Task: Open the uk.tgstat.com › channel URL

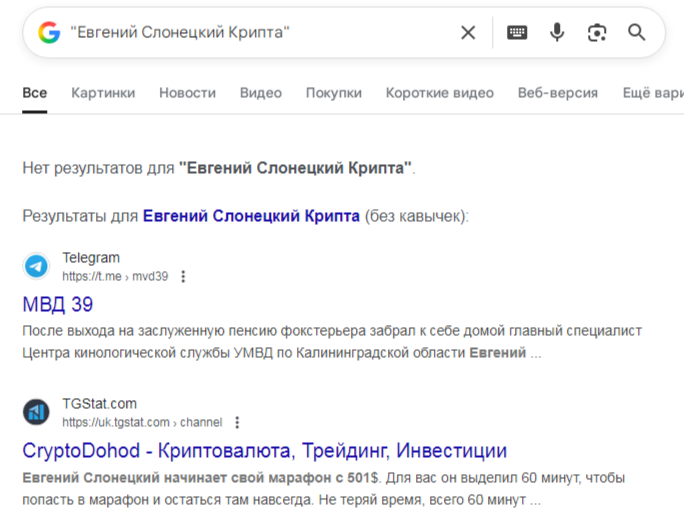Action: click(x=142, y=423)
